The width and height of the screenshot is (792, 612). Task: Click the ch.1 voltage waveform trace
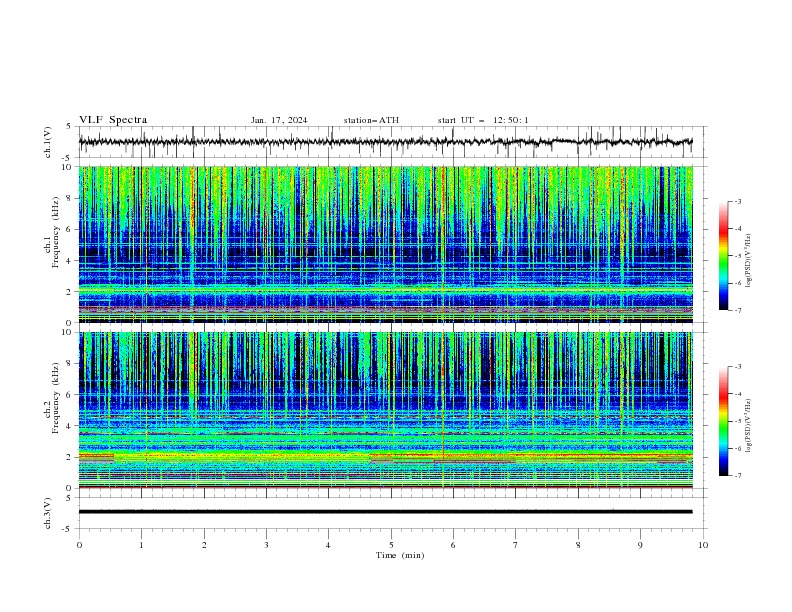(x=385, y=142)
